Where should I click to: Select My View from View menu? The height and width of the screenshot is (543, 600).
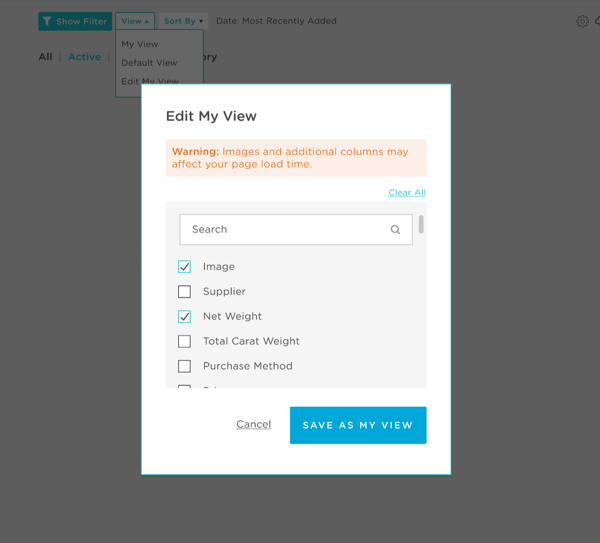pos(140,44)
